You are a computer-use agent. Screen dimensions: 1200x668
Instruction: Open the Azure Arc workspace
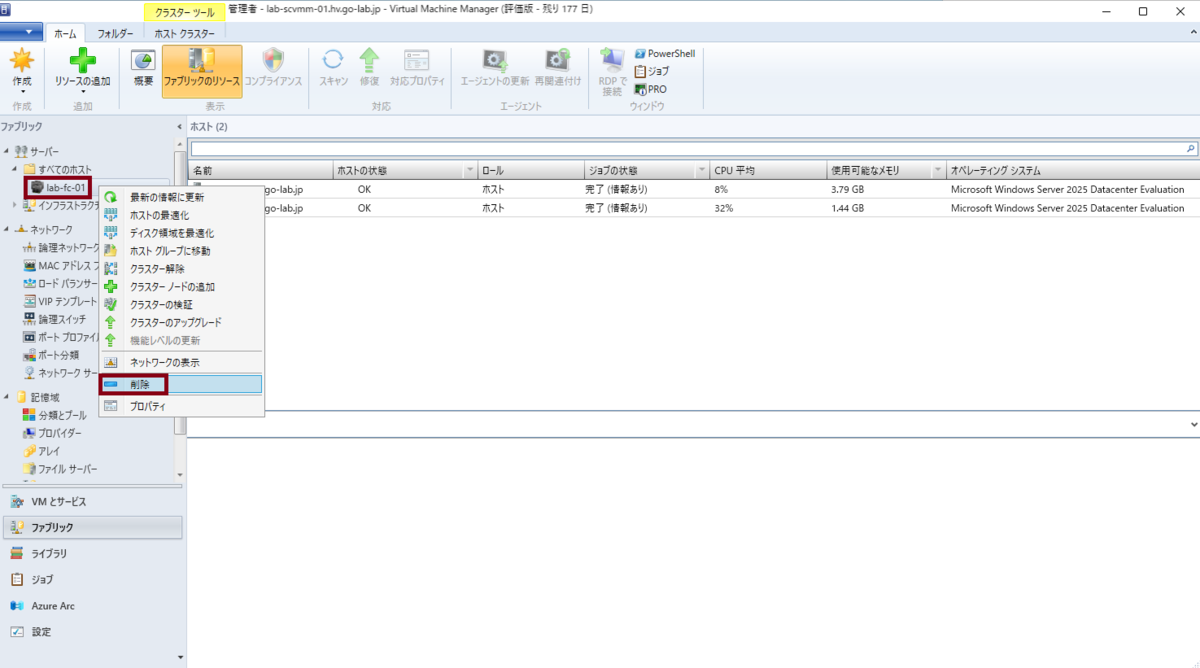point(92,605)
